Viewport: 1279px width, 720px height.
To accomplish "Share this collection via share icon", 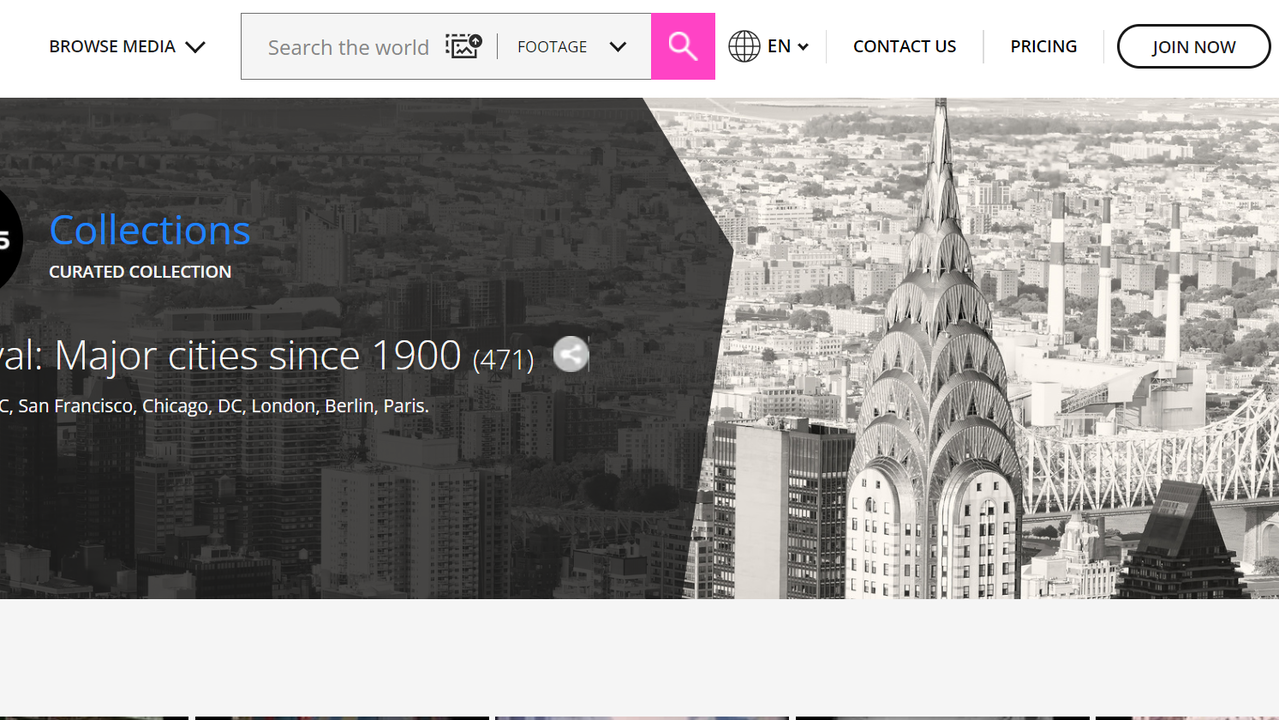I will pyautogui.click(x=571, y=354).
